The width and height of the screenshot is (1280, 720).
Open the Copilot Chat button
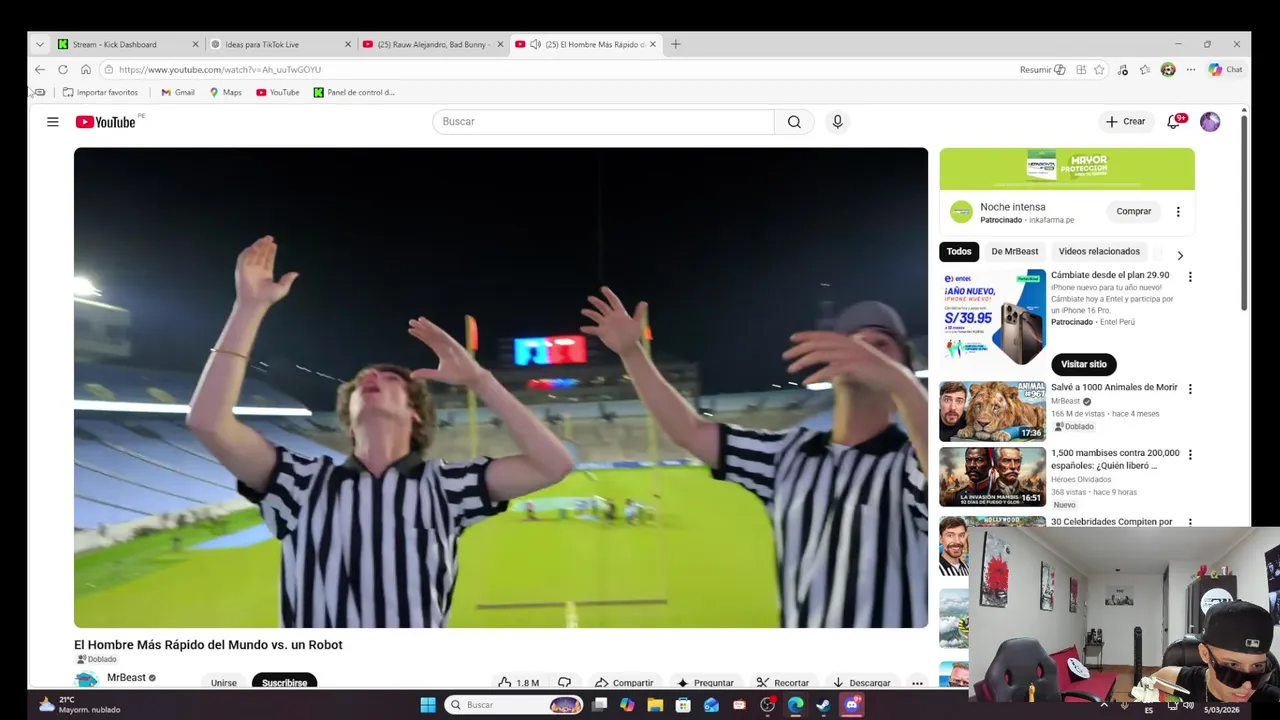coord(1225,70)
